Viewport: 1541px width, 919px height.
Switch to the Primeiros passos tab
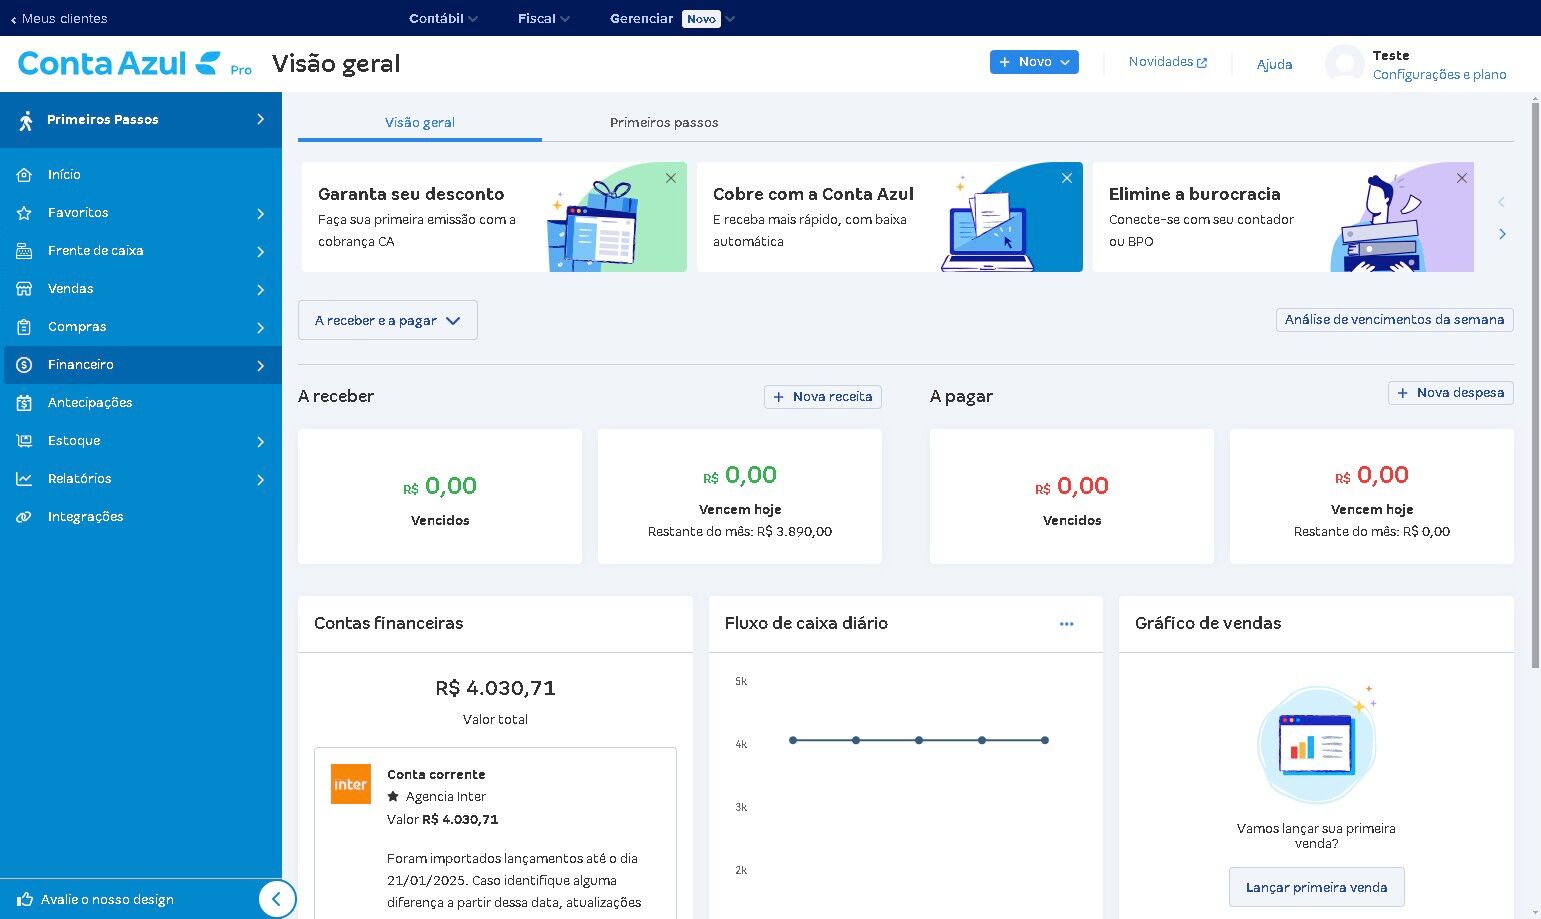coord(664,122)
